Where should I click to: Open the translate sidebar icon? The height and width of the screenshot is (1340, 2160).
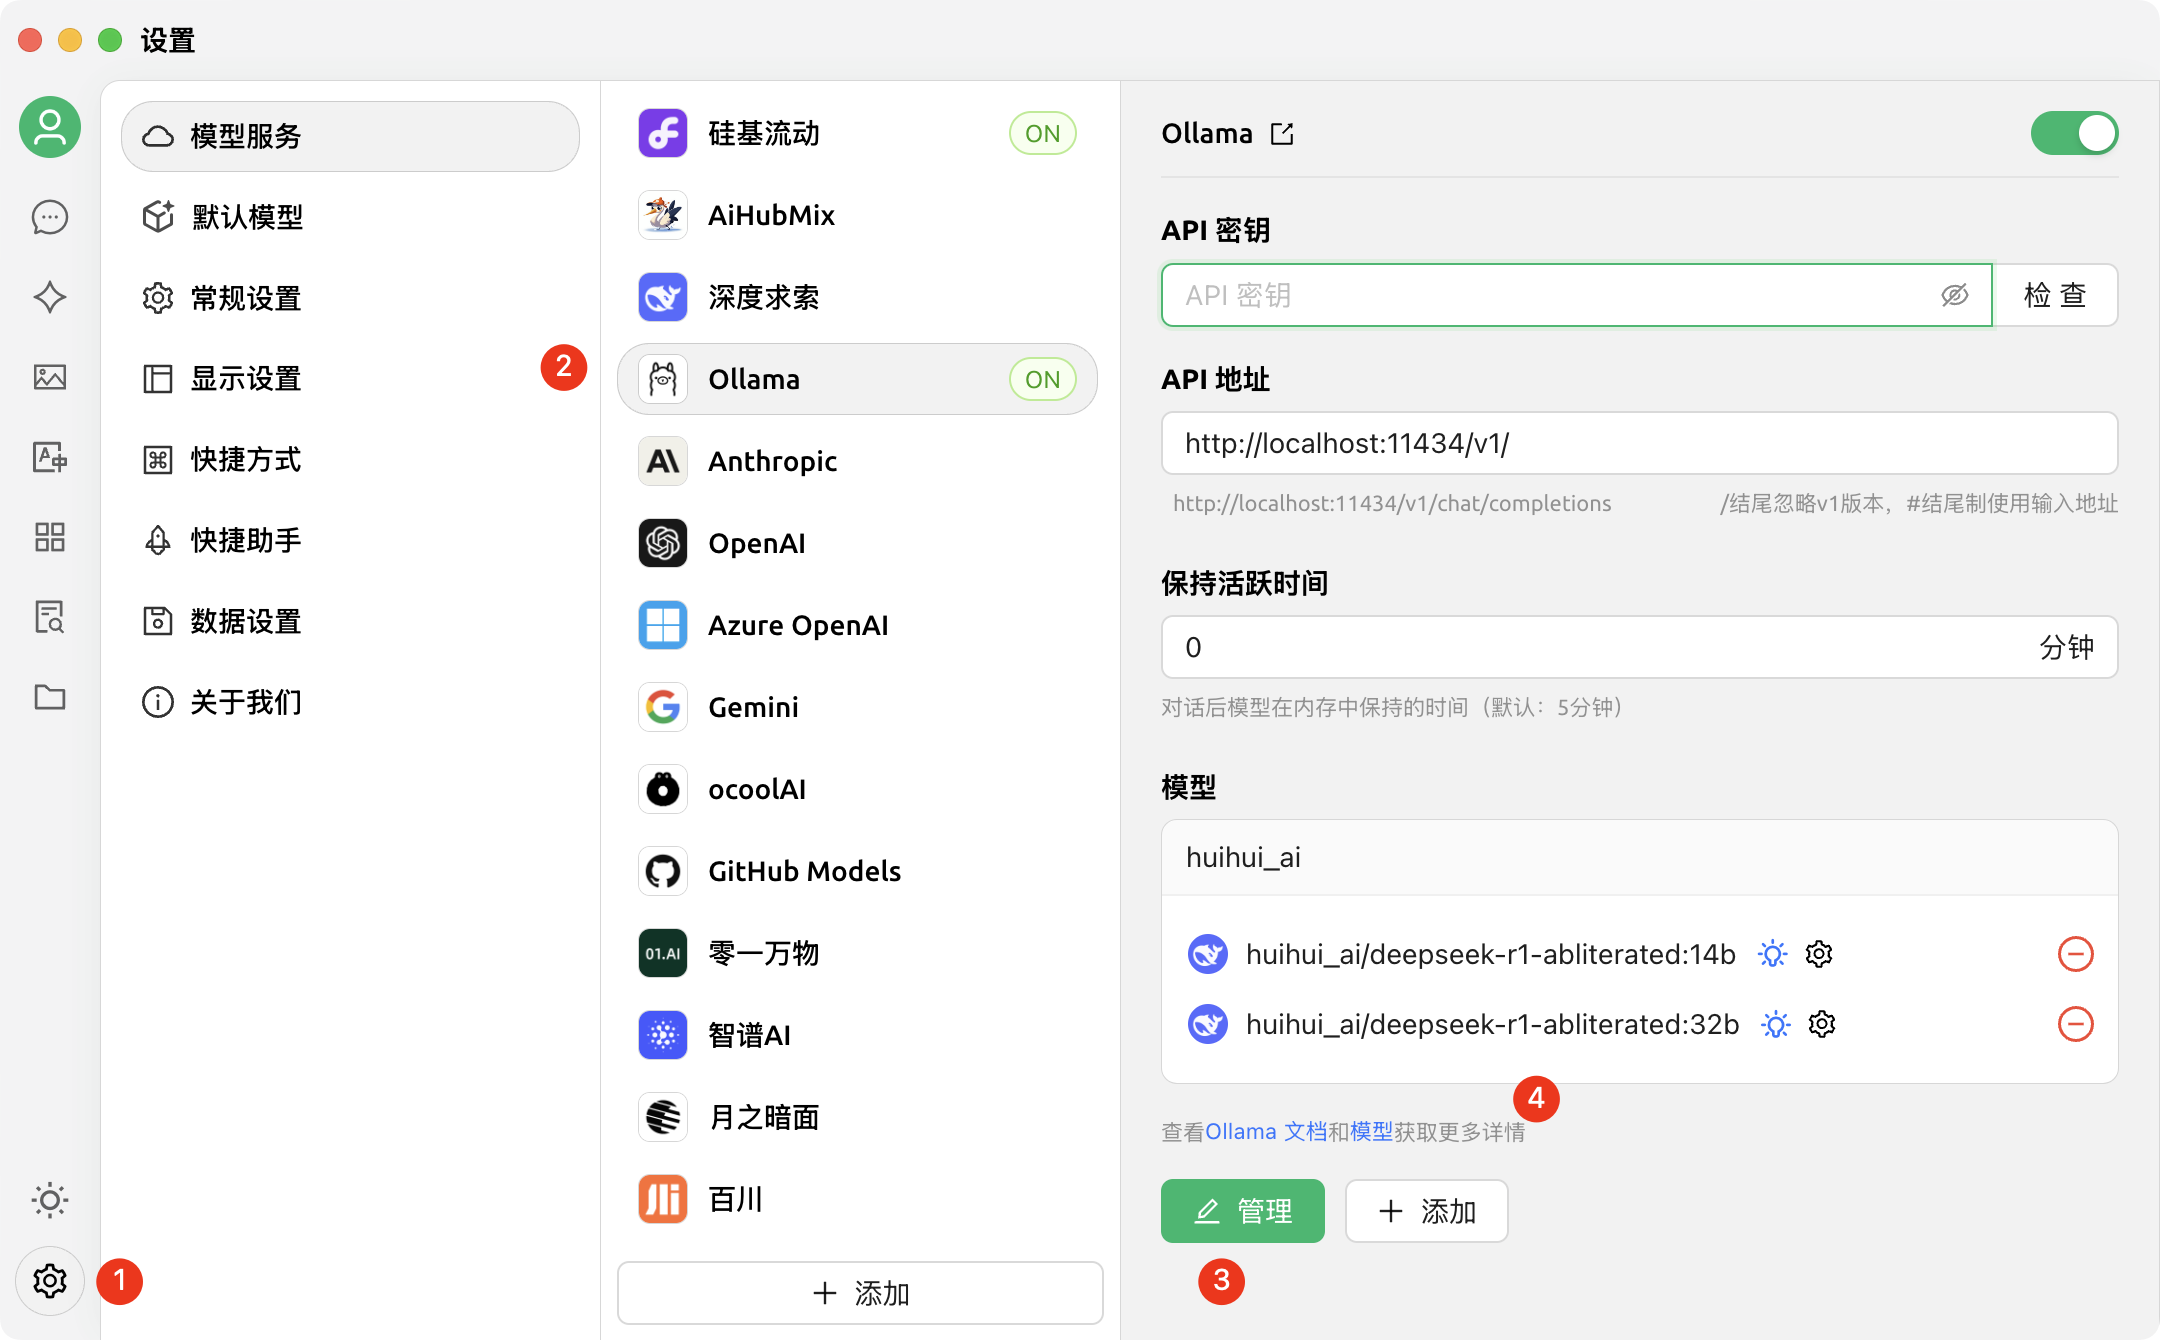(x=50, y=457)
